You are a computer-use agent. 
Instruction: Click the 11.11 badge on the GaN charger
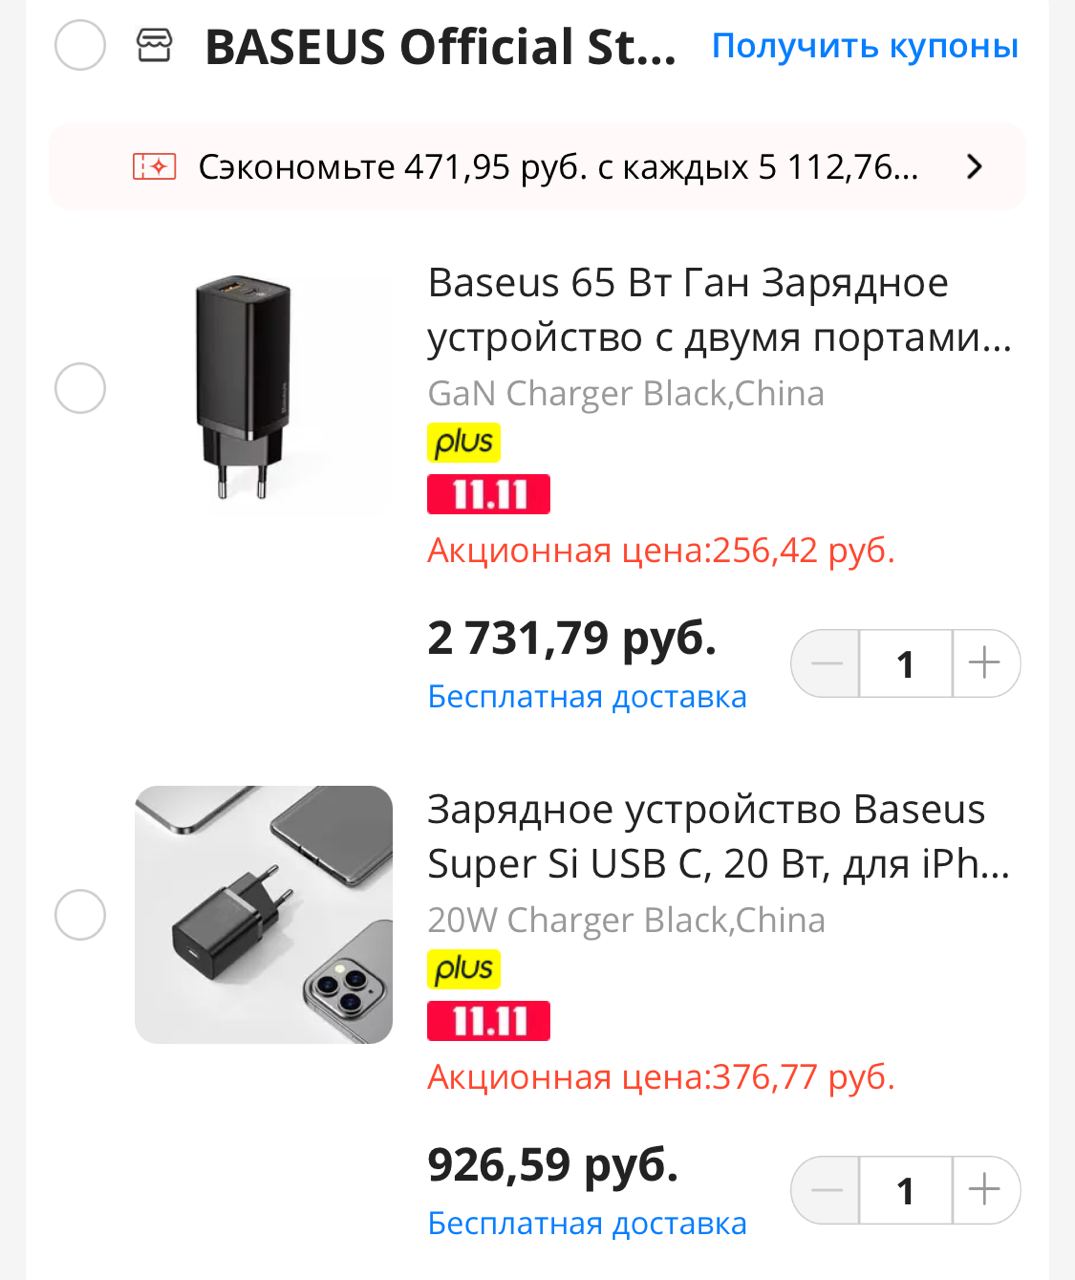[x=488, y=494]
